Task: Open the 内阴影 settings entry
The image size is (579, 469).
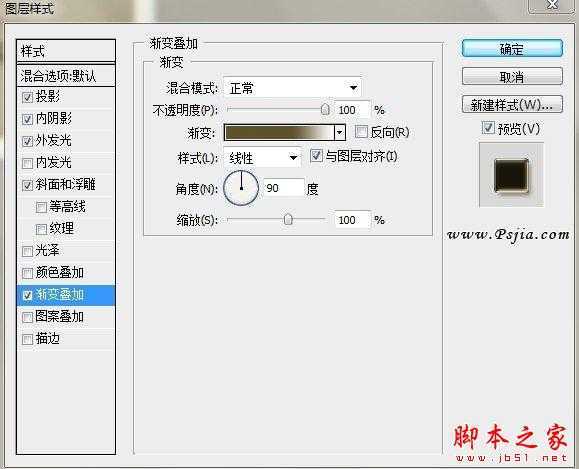Action: click(x=54, y=119)
